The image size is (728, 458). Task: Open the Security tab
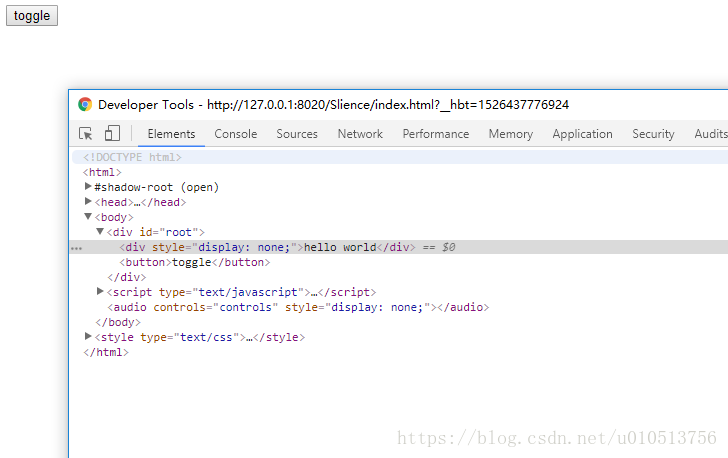pos(653,134)
